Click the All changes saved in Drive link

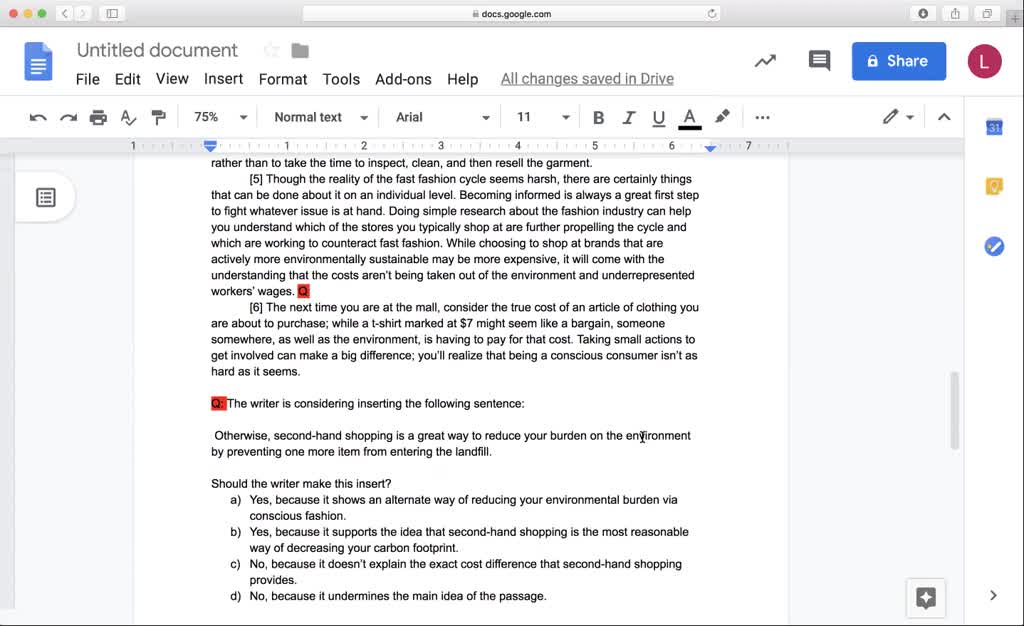587,79
